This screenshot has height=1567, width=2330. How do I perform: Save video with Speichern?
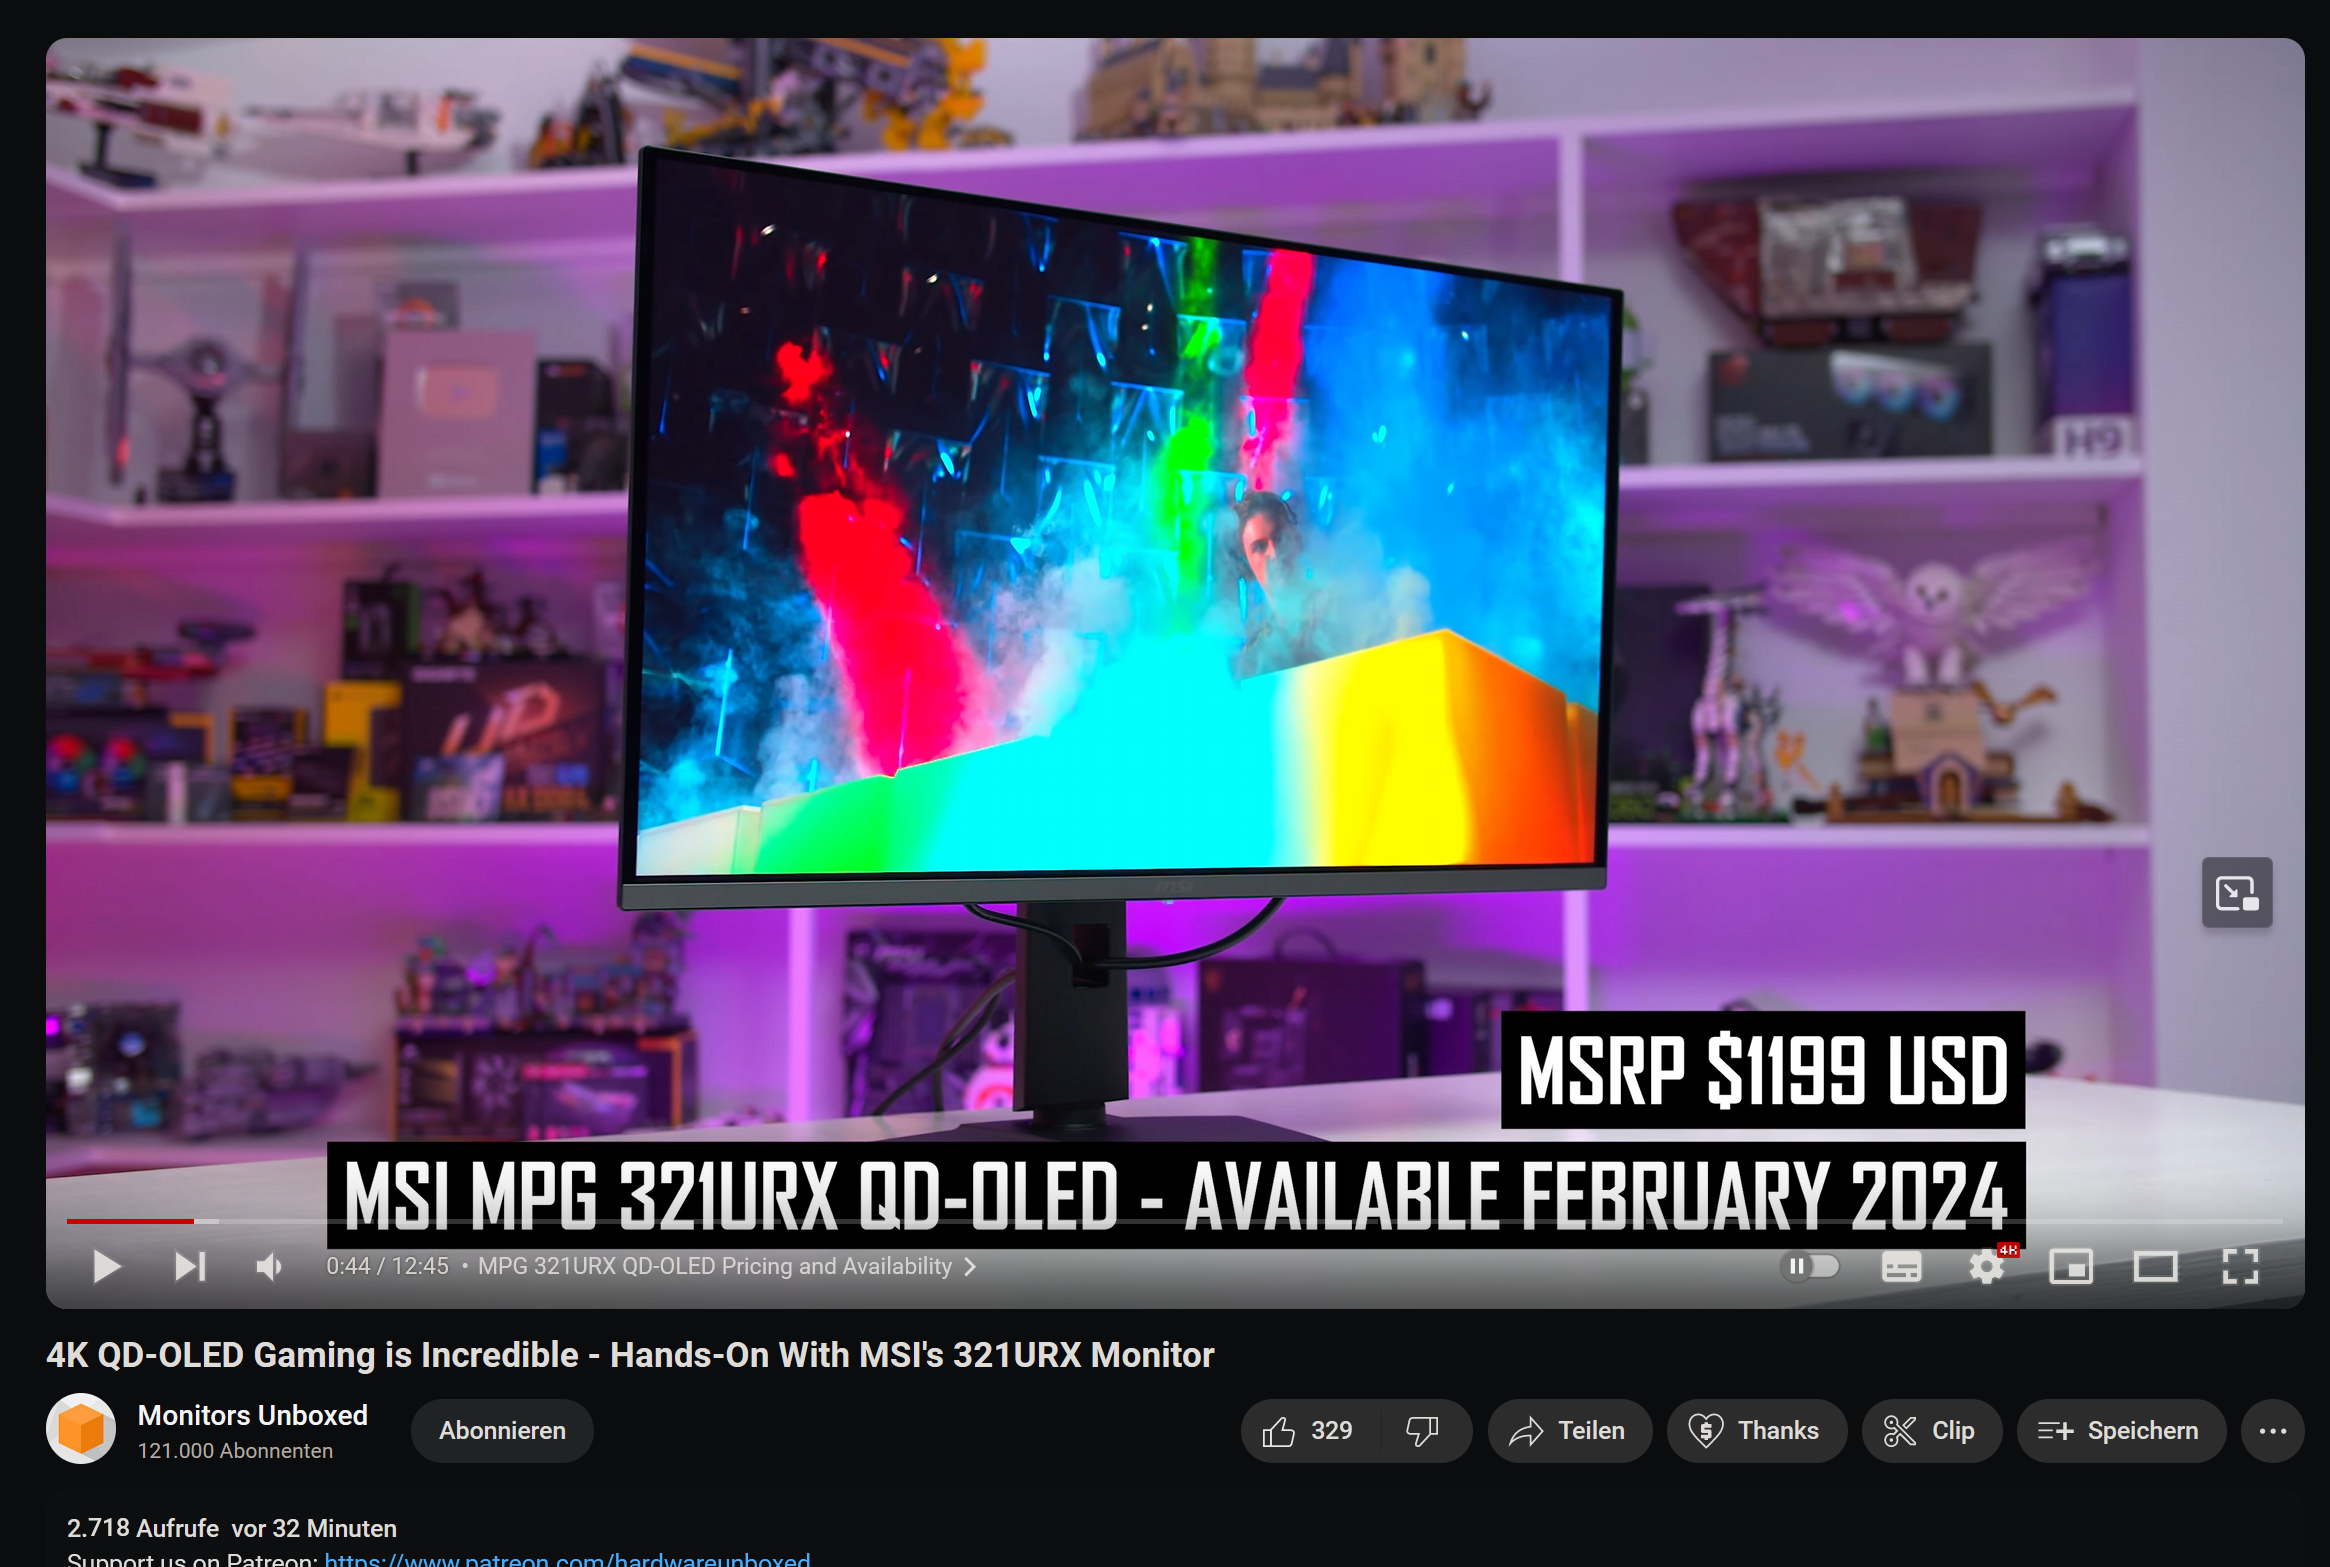pos(2121,1431)
